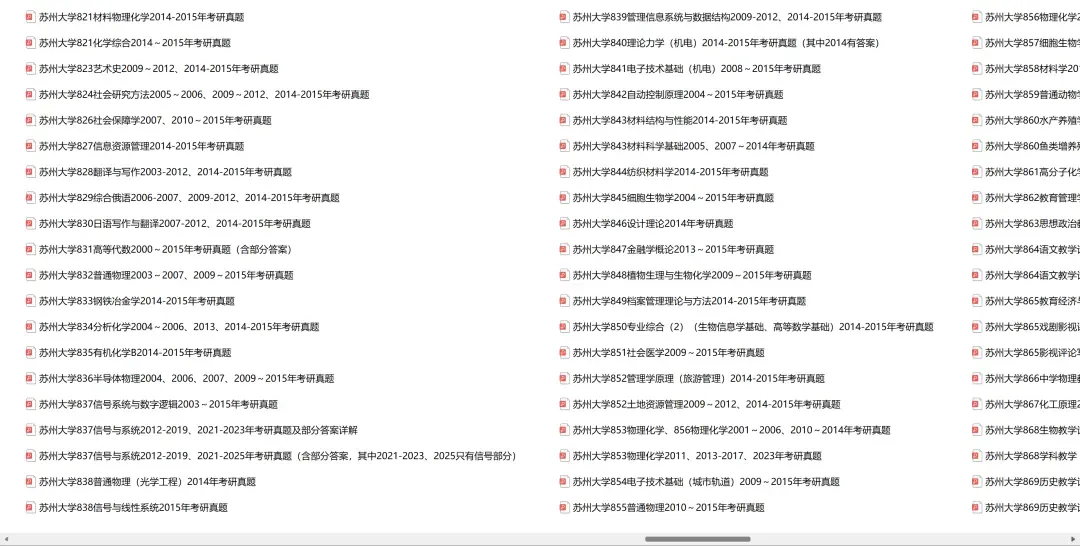Screen dimensions: 1080x546
Task: Click PDF icon for 苏州大学821化学综合 file
Action: tap(30, 43)
